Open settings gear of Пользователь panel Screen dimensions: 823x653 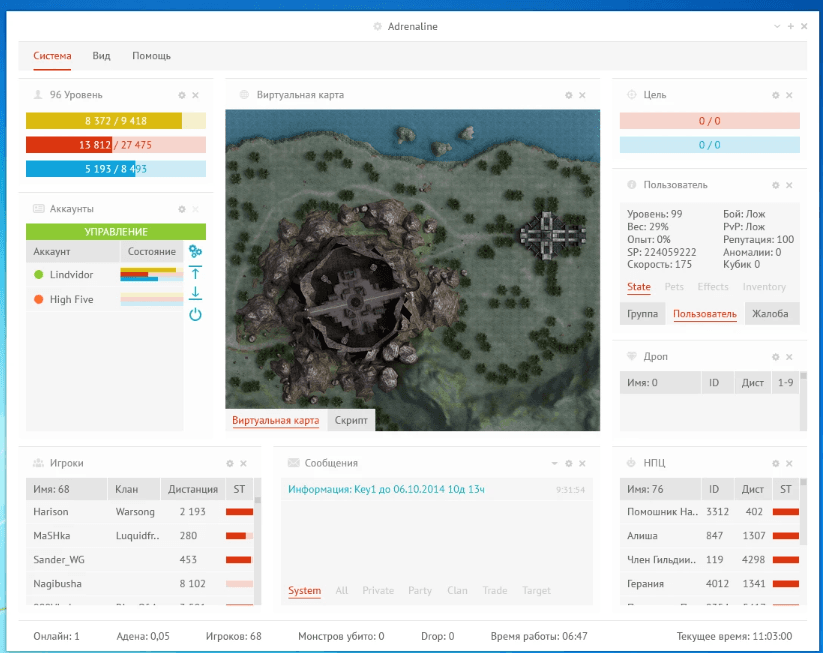[x=775, y=185]
